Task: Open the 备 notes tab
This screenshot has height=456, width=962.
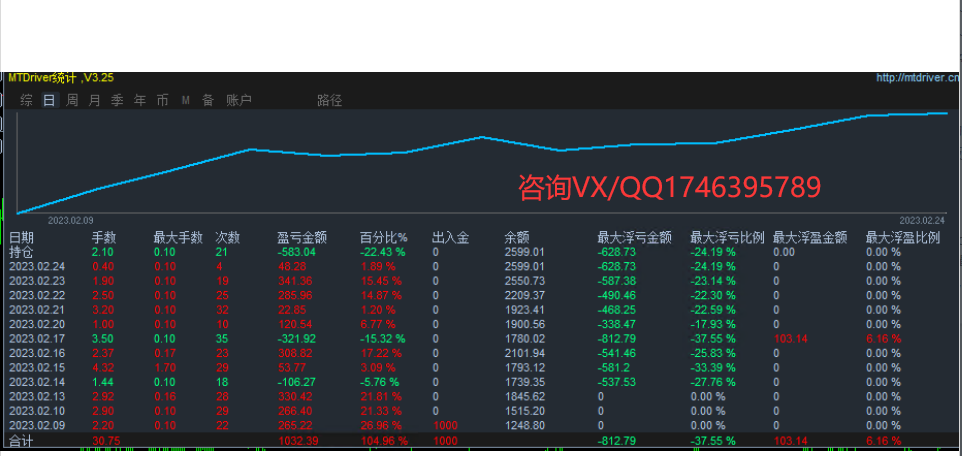Action: pyautogui.click(x=208, y=101)
